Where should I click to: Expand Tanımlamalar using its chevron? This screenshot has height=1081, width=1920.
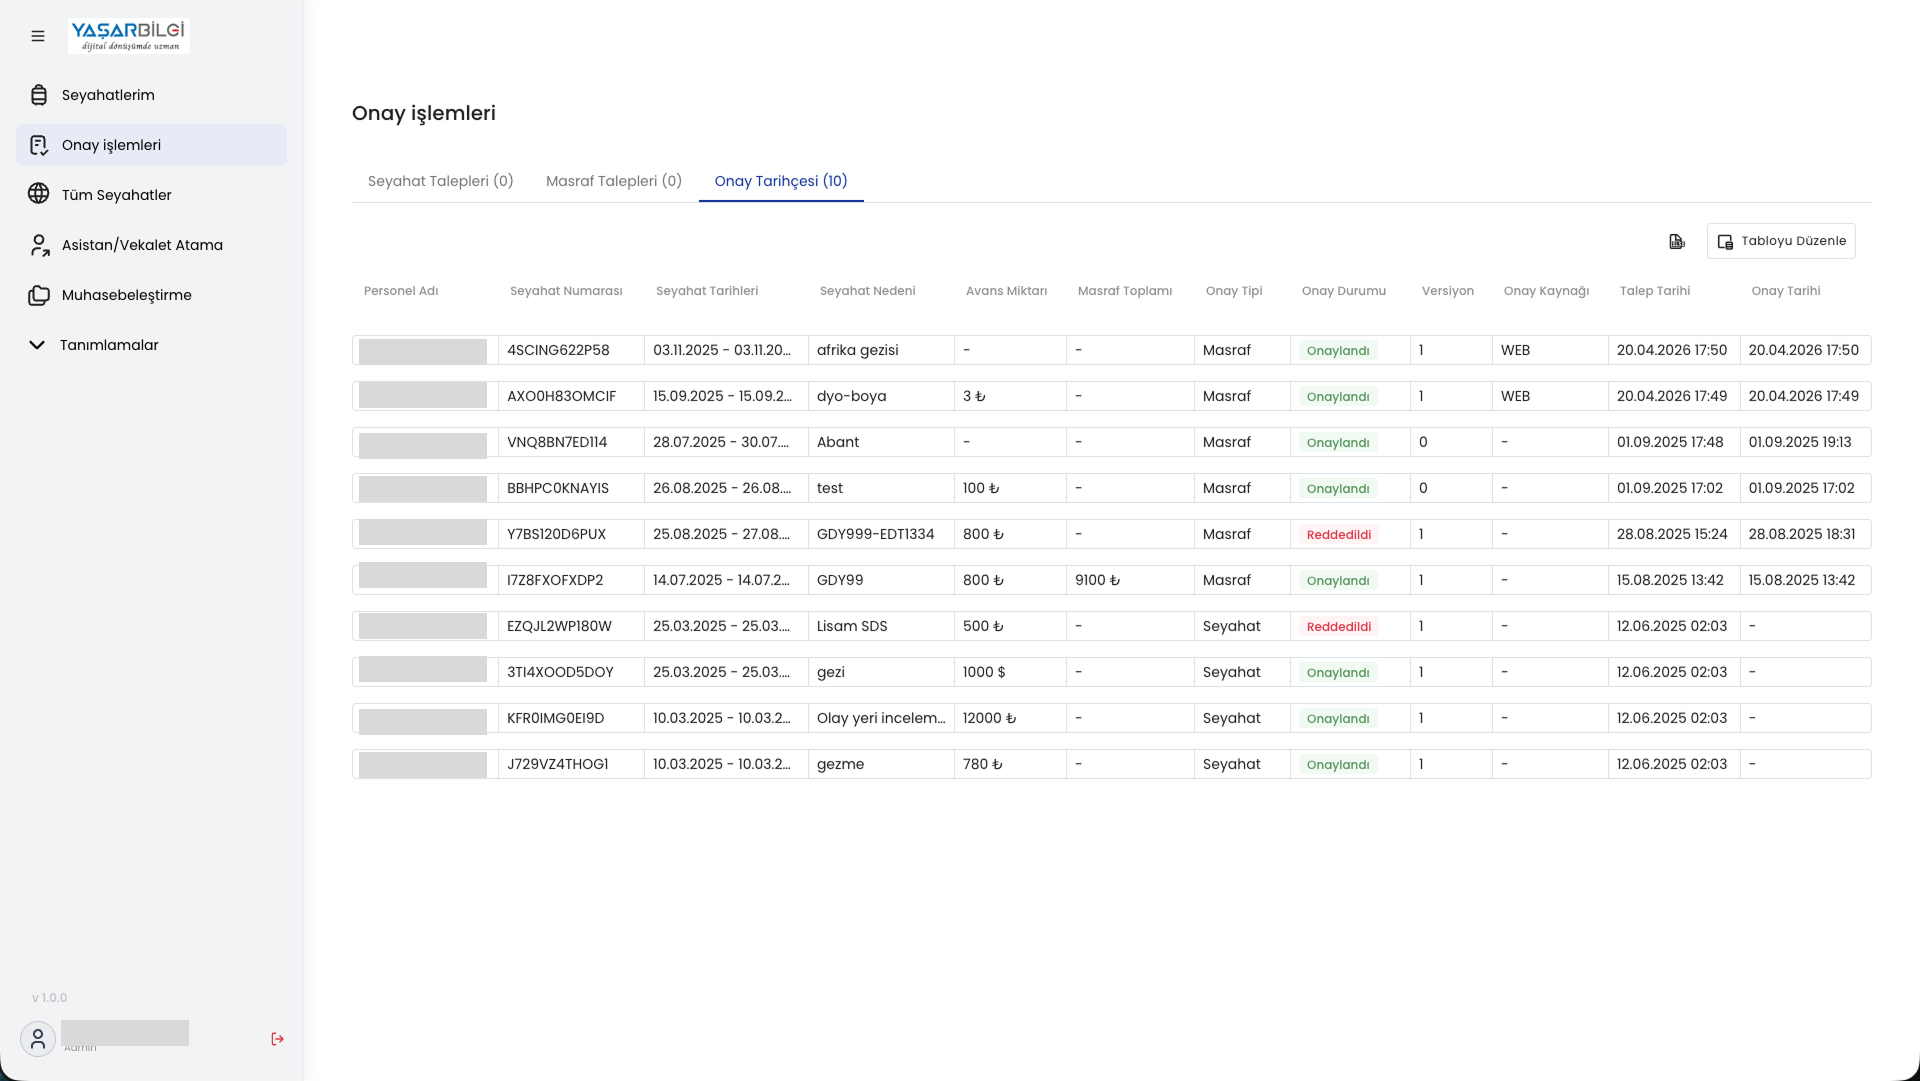coord(37,345)
